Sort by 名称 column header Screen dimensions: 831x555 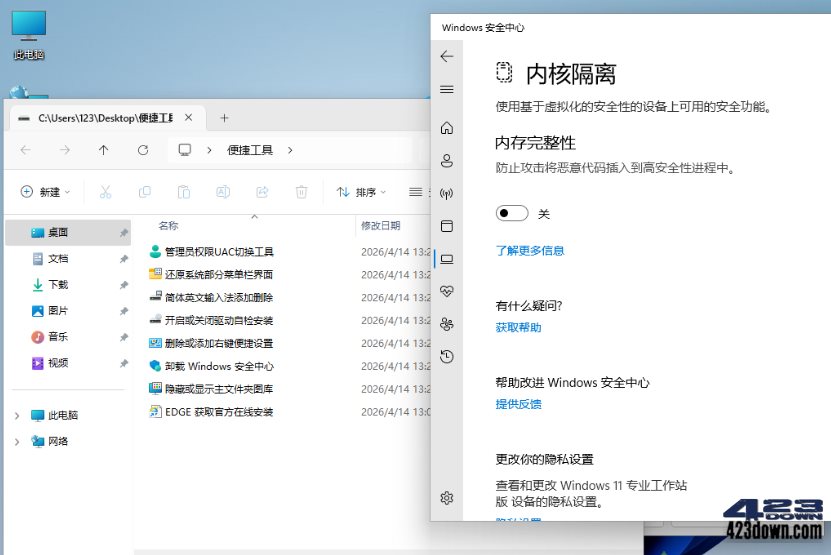coord(168,226)
